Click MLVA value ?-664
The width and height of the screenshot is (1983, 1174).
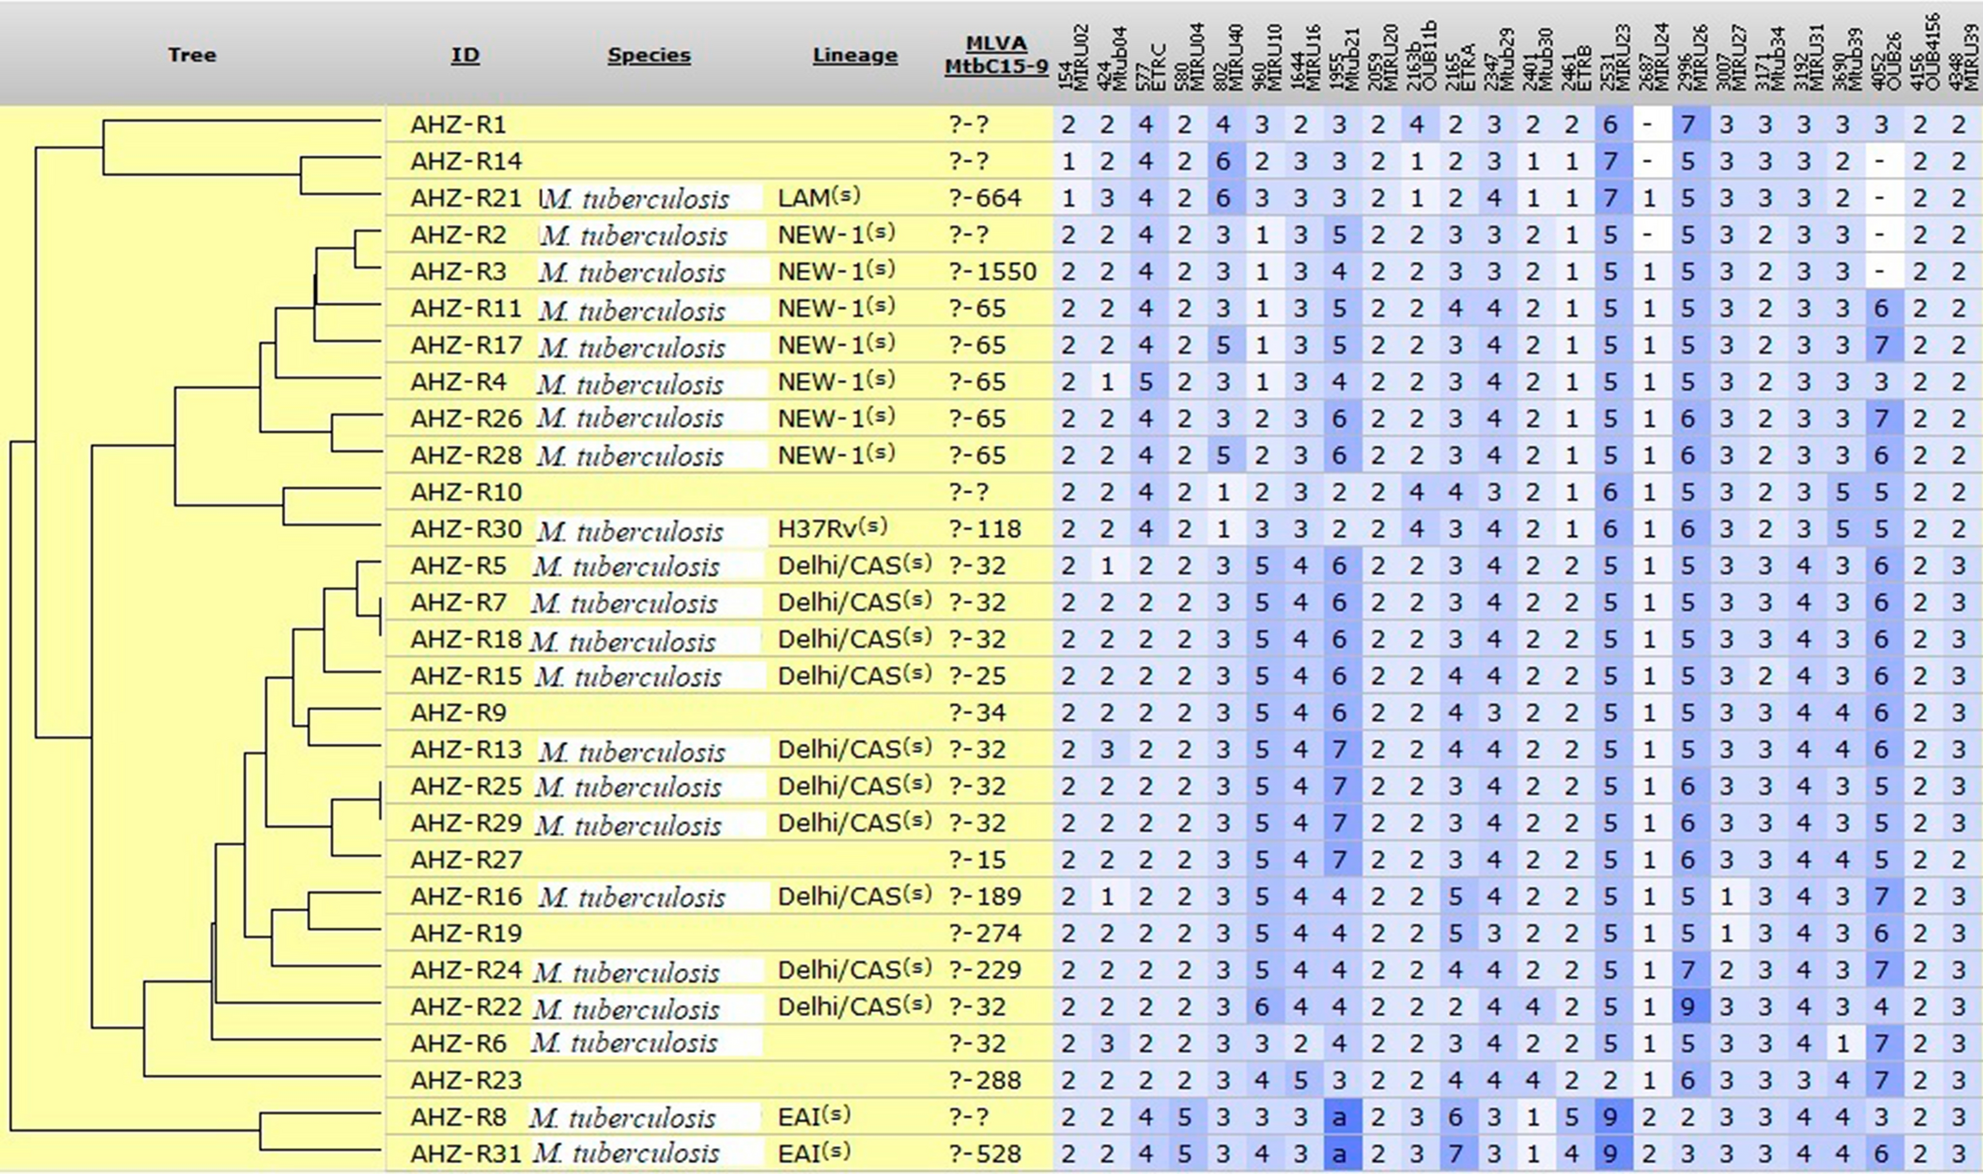[x=985, y=198]
